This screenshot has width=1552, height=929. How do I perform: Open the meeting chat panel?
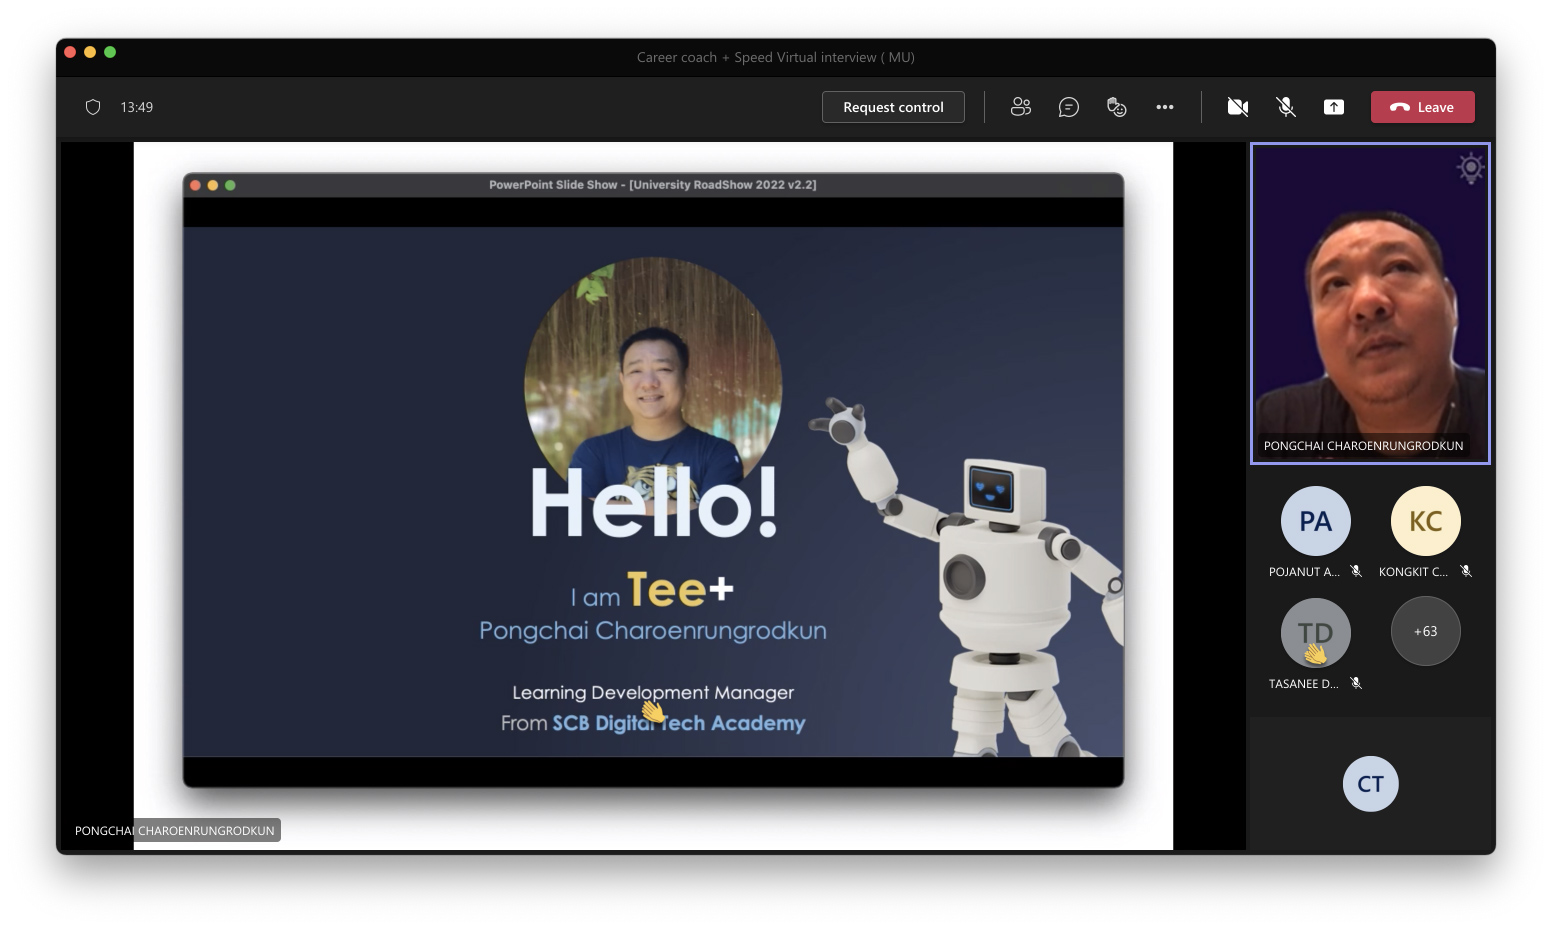[1068, 107]
